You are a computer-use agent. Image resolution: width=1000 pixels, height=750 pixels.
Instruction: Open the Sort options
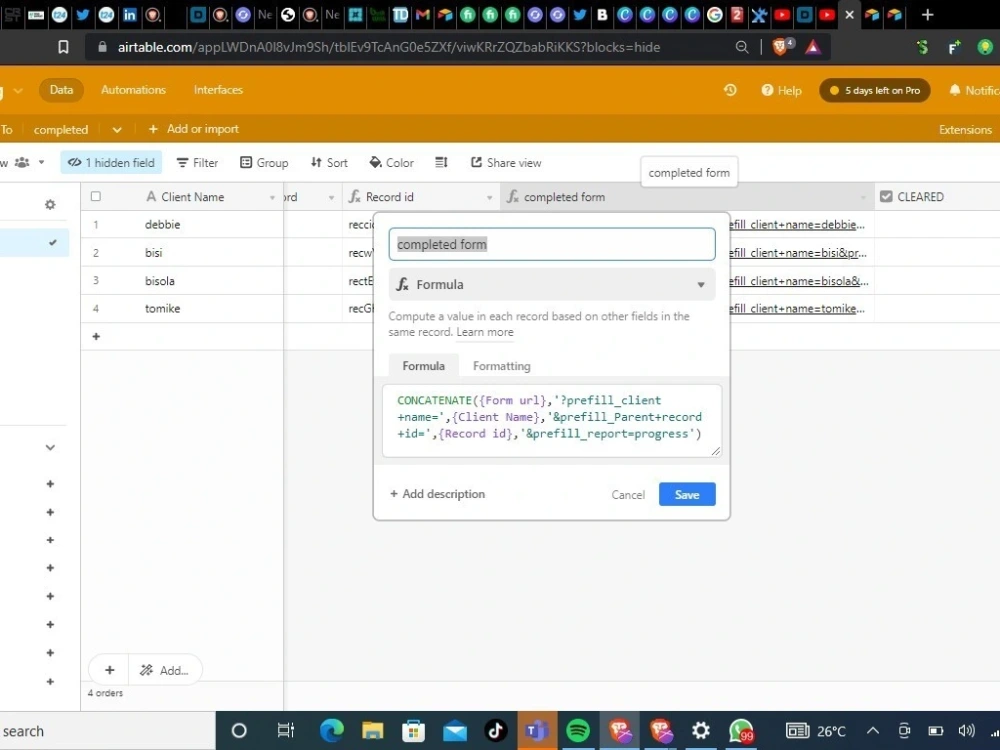pyautogui.click(x=329, y=163)
